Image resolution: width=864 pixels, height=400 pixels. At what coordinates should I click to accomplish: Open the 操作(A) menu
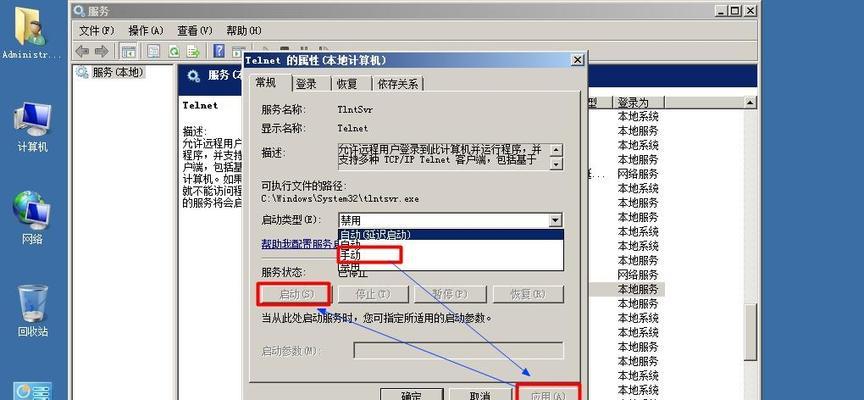[x=146, y=31]
